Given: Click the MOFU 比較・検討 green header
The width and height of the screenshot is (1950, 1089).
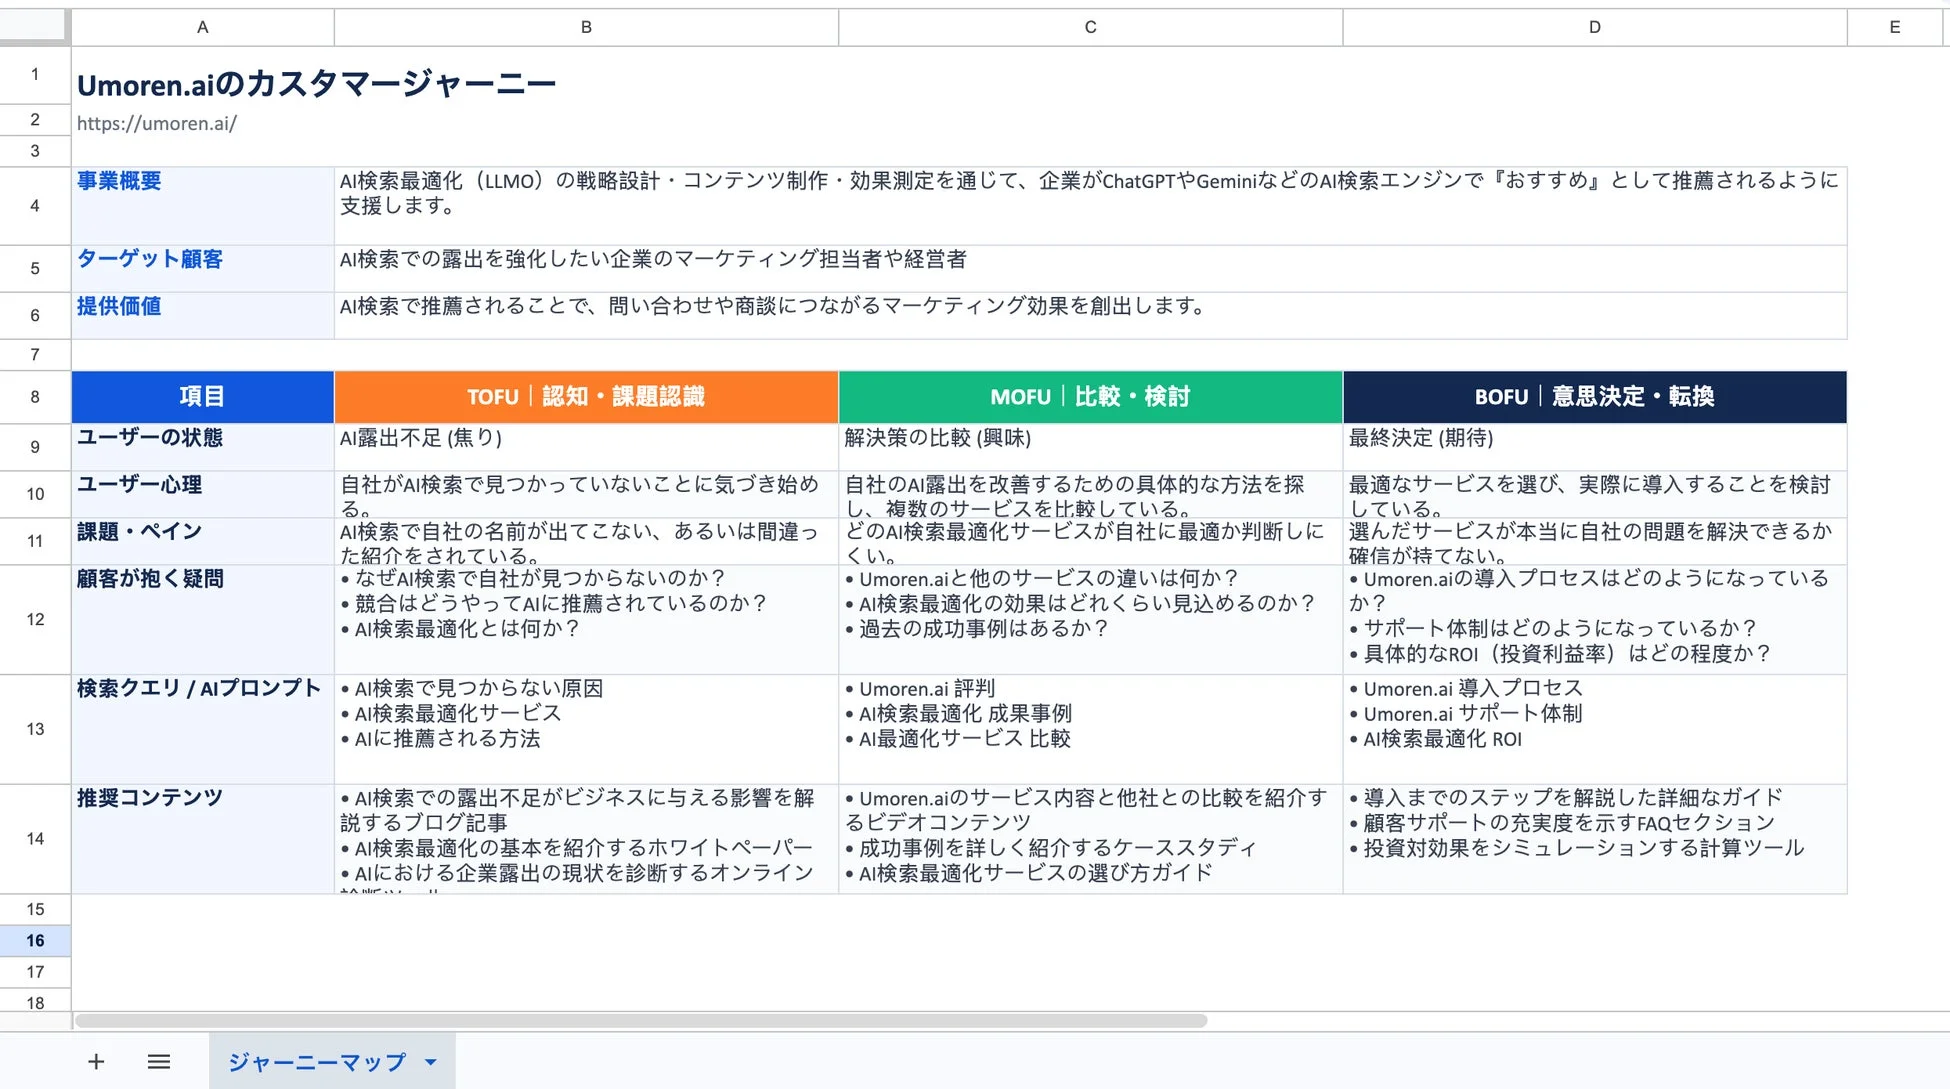Looking at the screenshot, I should (x=1090, y=396).
